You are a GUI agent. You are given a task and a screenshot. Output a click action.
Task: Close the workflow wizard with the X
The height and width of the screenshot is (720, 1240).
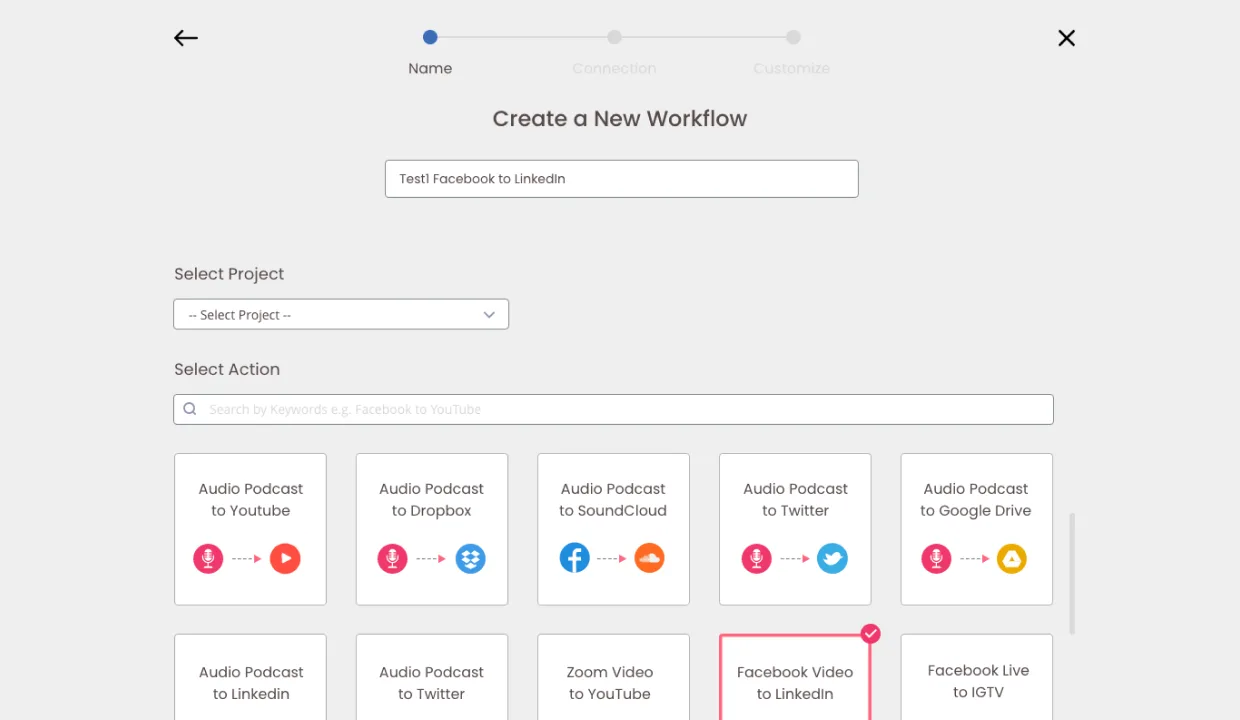click(1067, 38)
